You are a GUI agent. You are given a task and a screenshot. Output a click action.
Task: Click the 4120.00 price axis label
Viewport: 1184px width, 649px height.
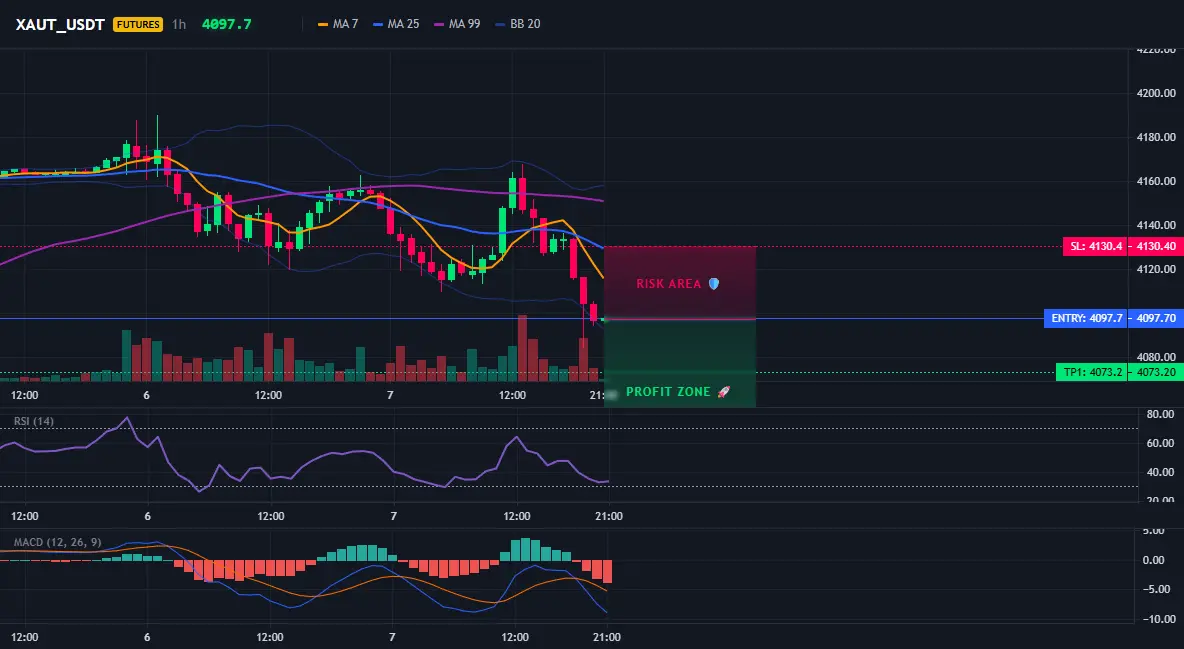coord(1157,269)
